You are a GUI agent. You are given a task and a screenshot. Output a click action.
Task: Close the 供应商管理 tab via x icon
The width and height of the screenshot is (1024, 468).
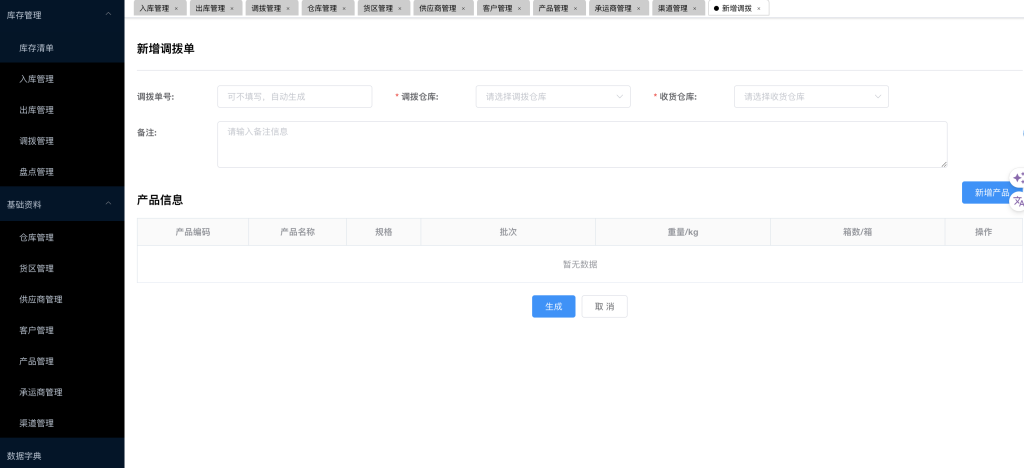pyautogui.click(x=463, y=8)
